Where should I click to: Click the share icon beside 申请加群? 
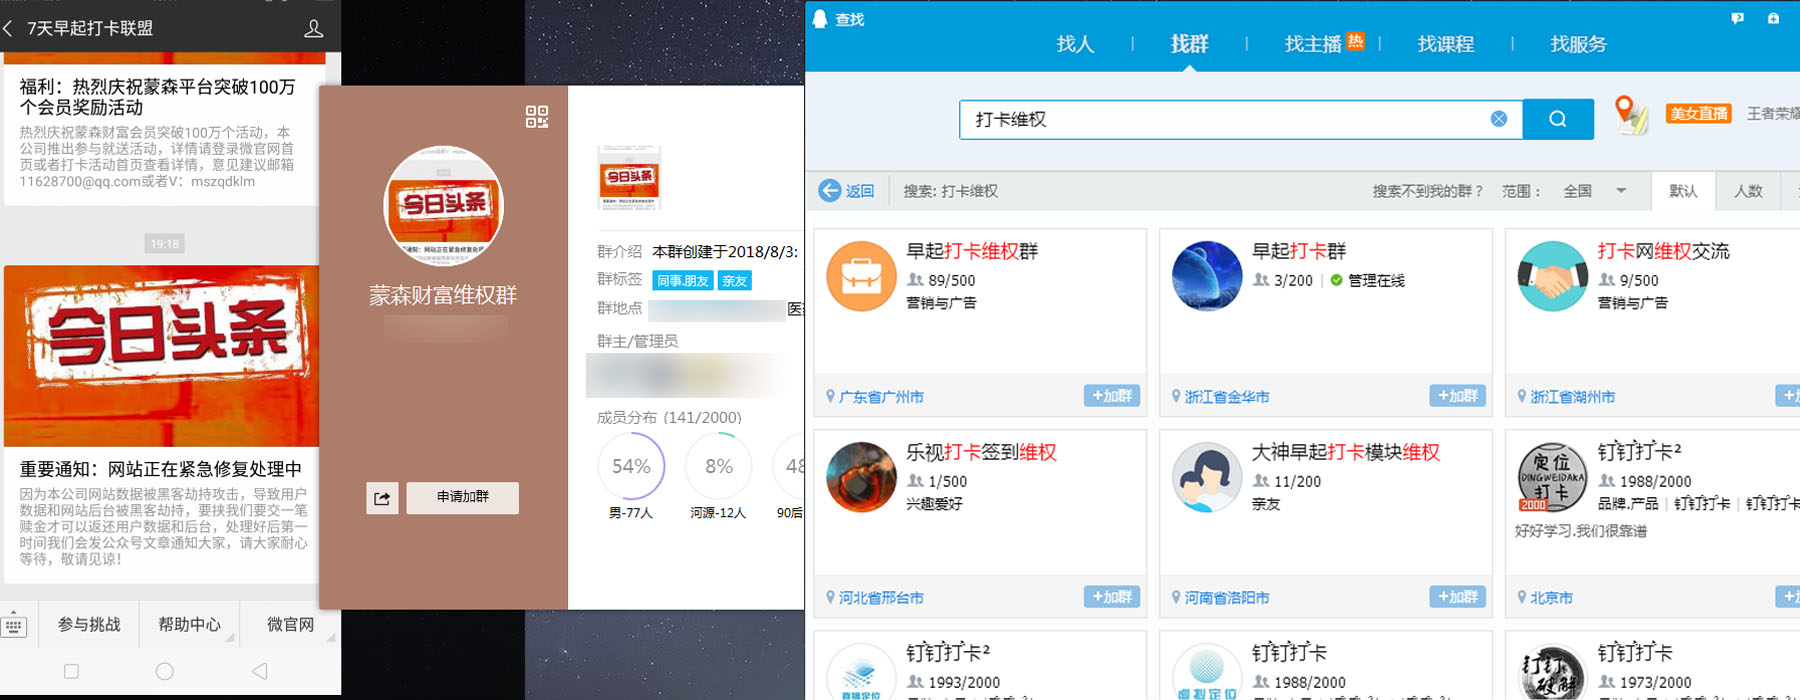point(382,498)
